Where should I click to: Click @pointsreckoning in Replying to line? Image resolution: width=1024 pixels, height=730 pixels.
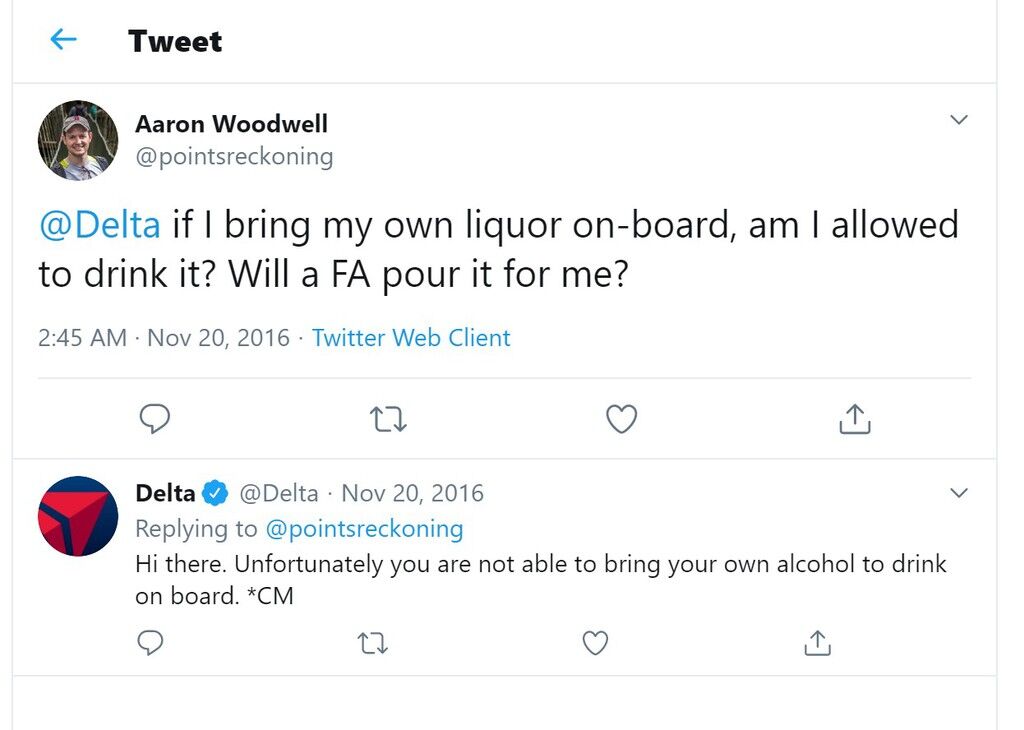point(364,528)
